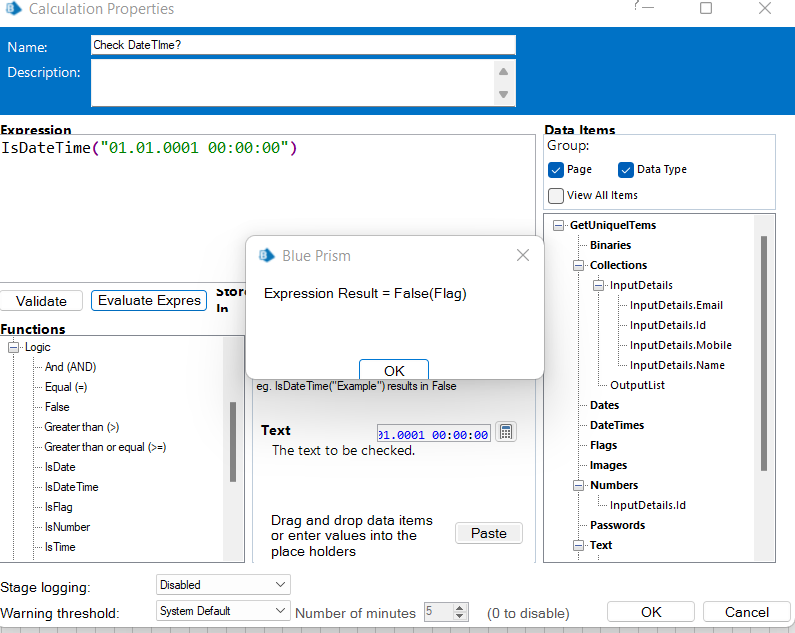Enable the View All Items checkbox

557,196
